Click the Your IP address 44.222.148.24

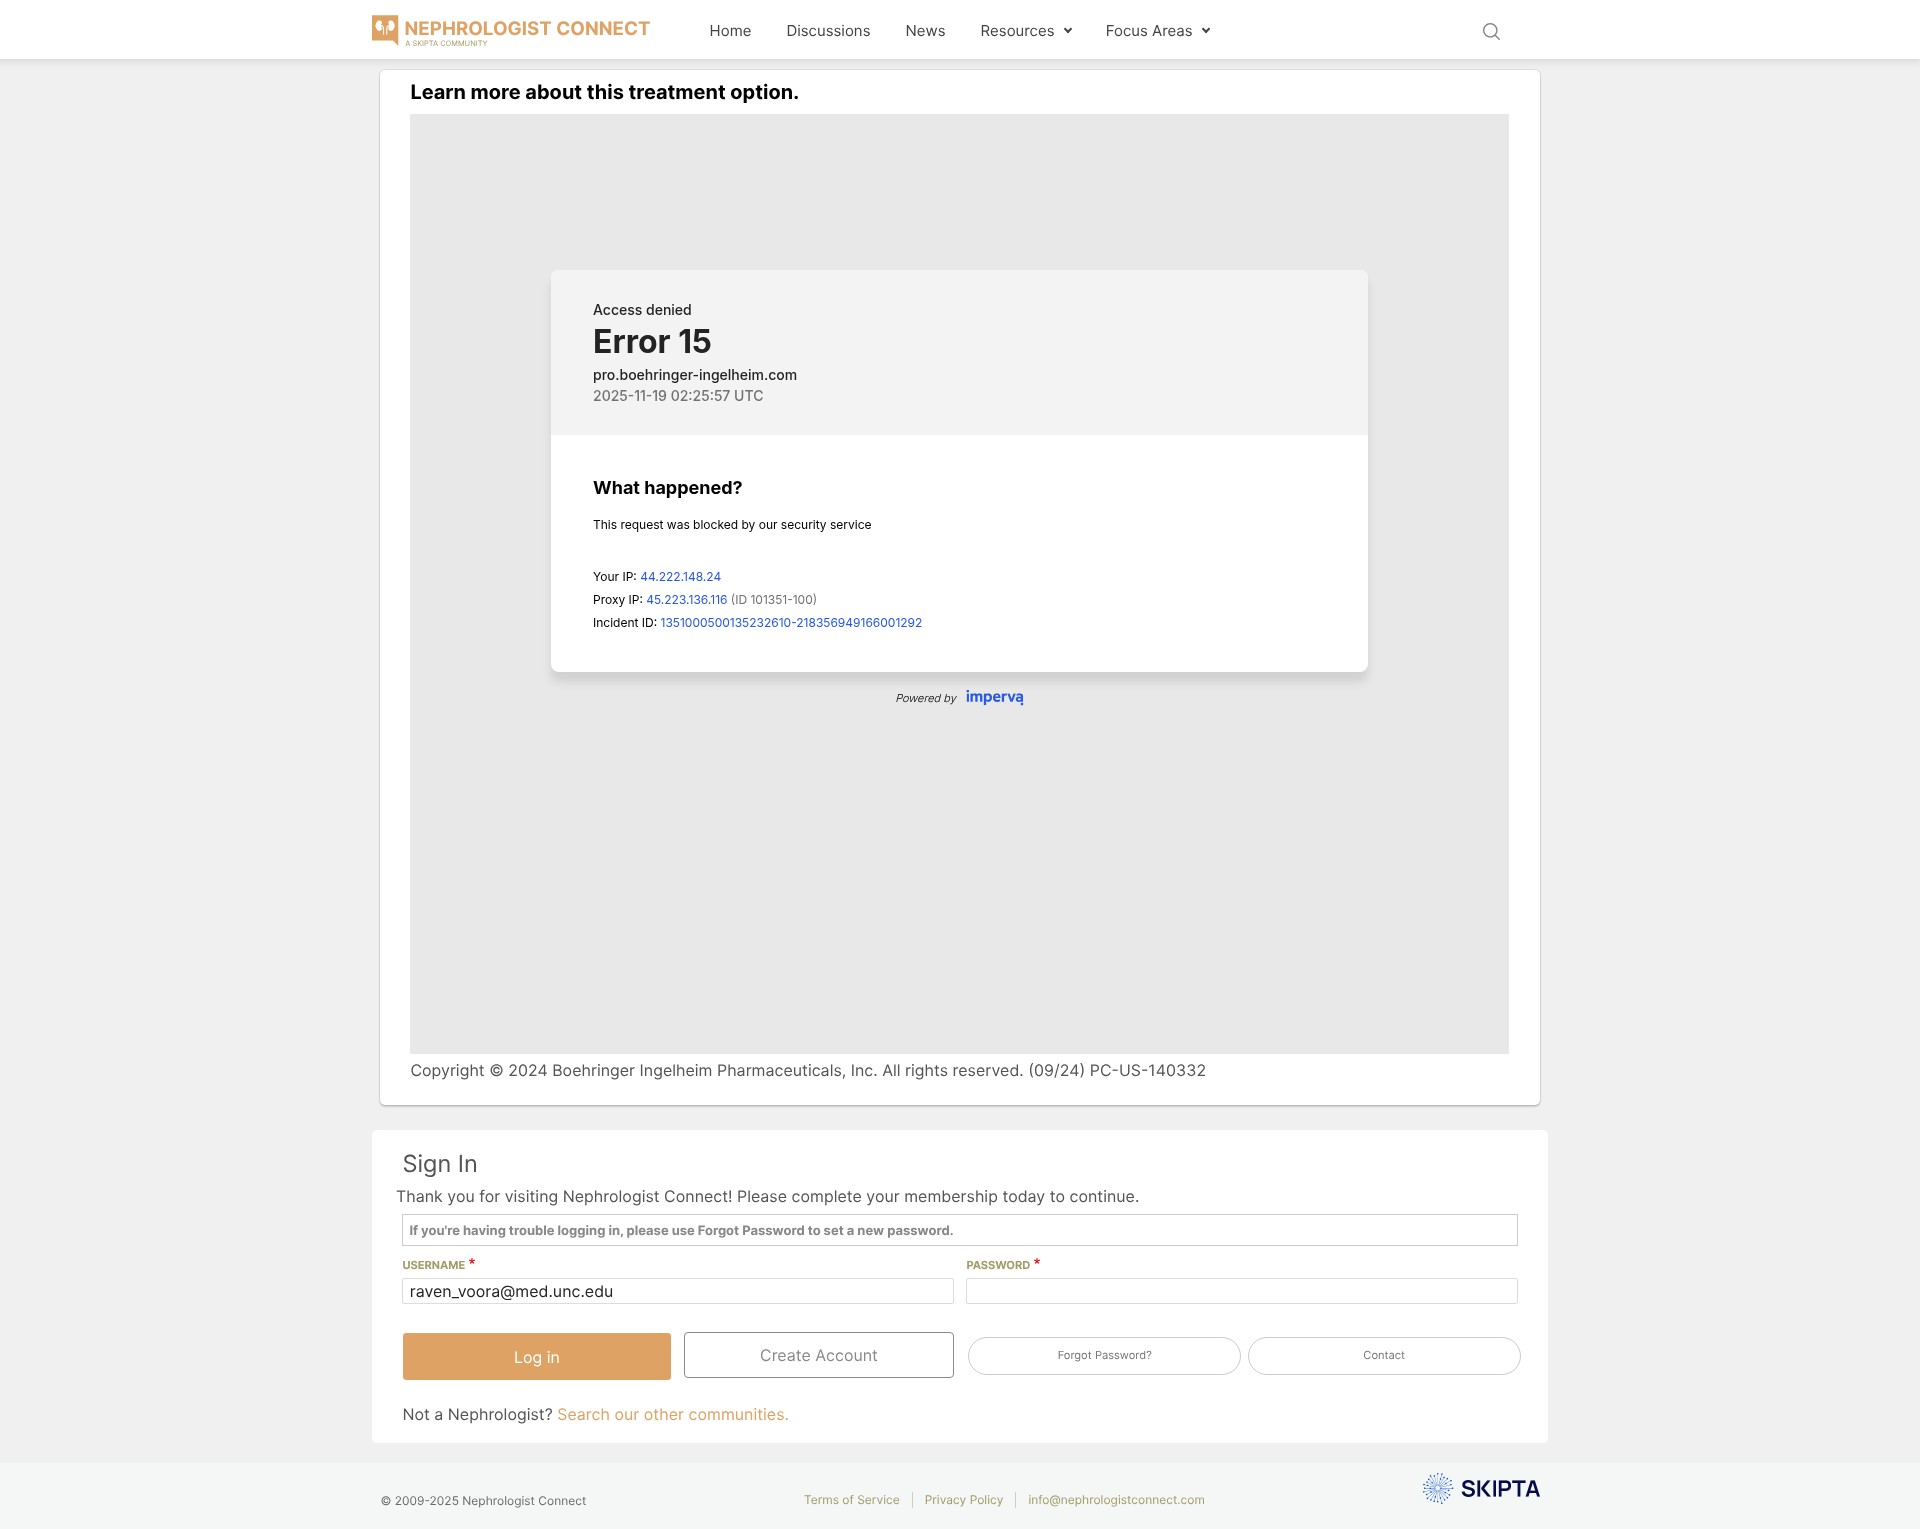680,577
